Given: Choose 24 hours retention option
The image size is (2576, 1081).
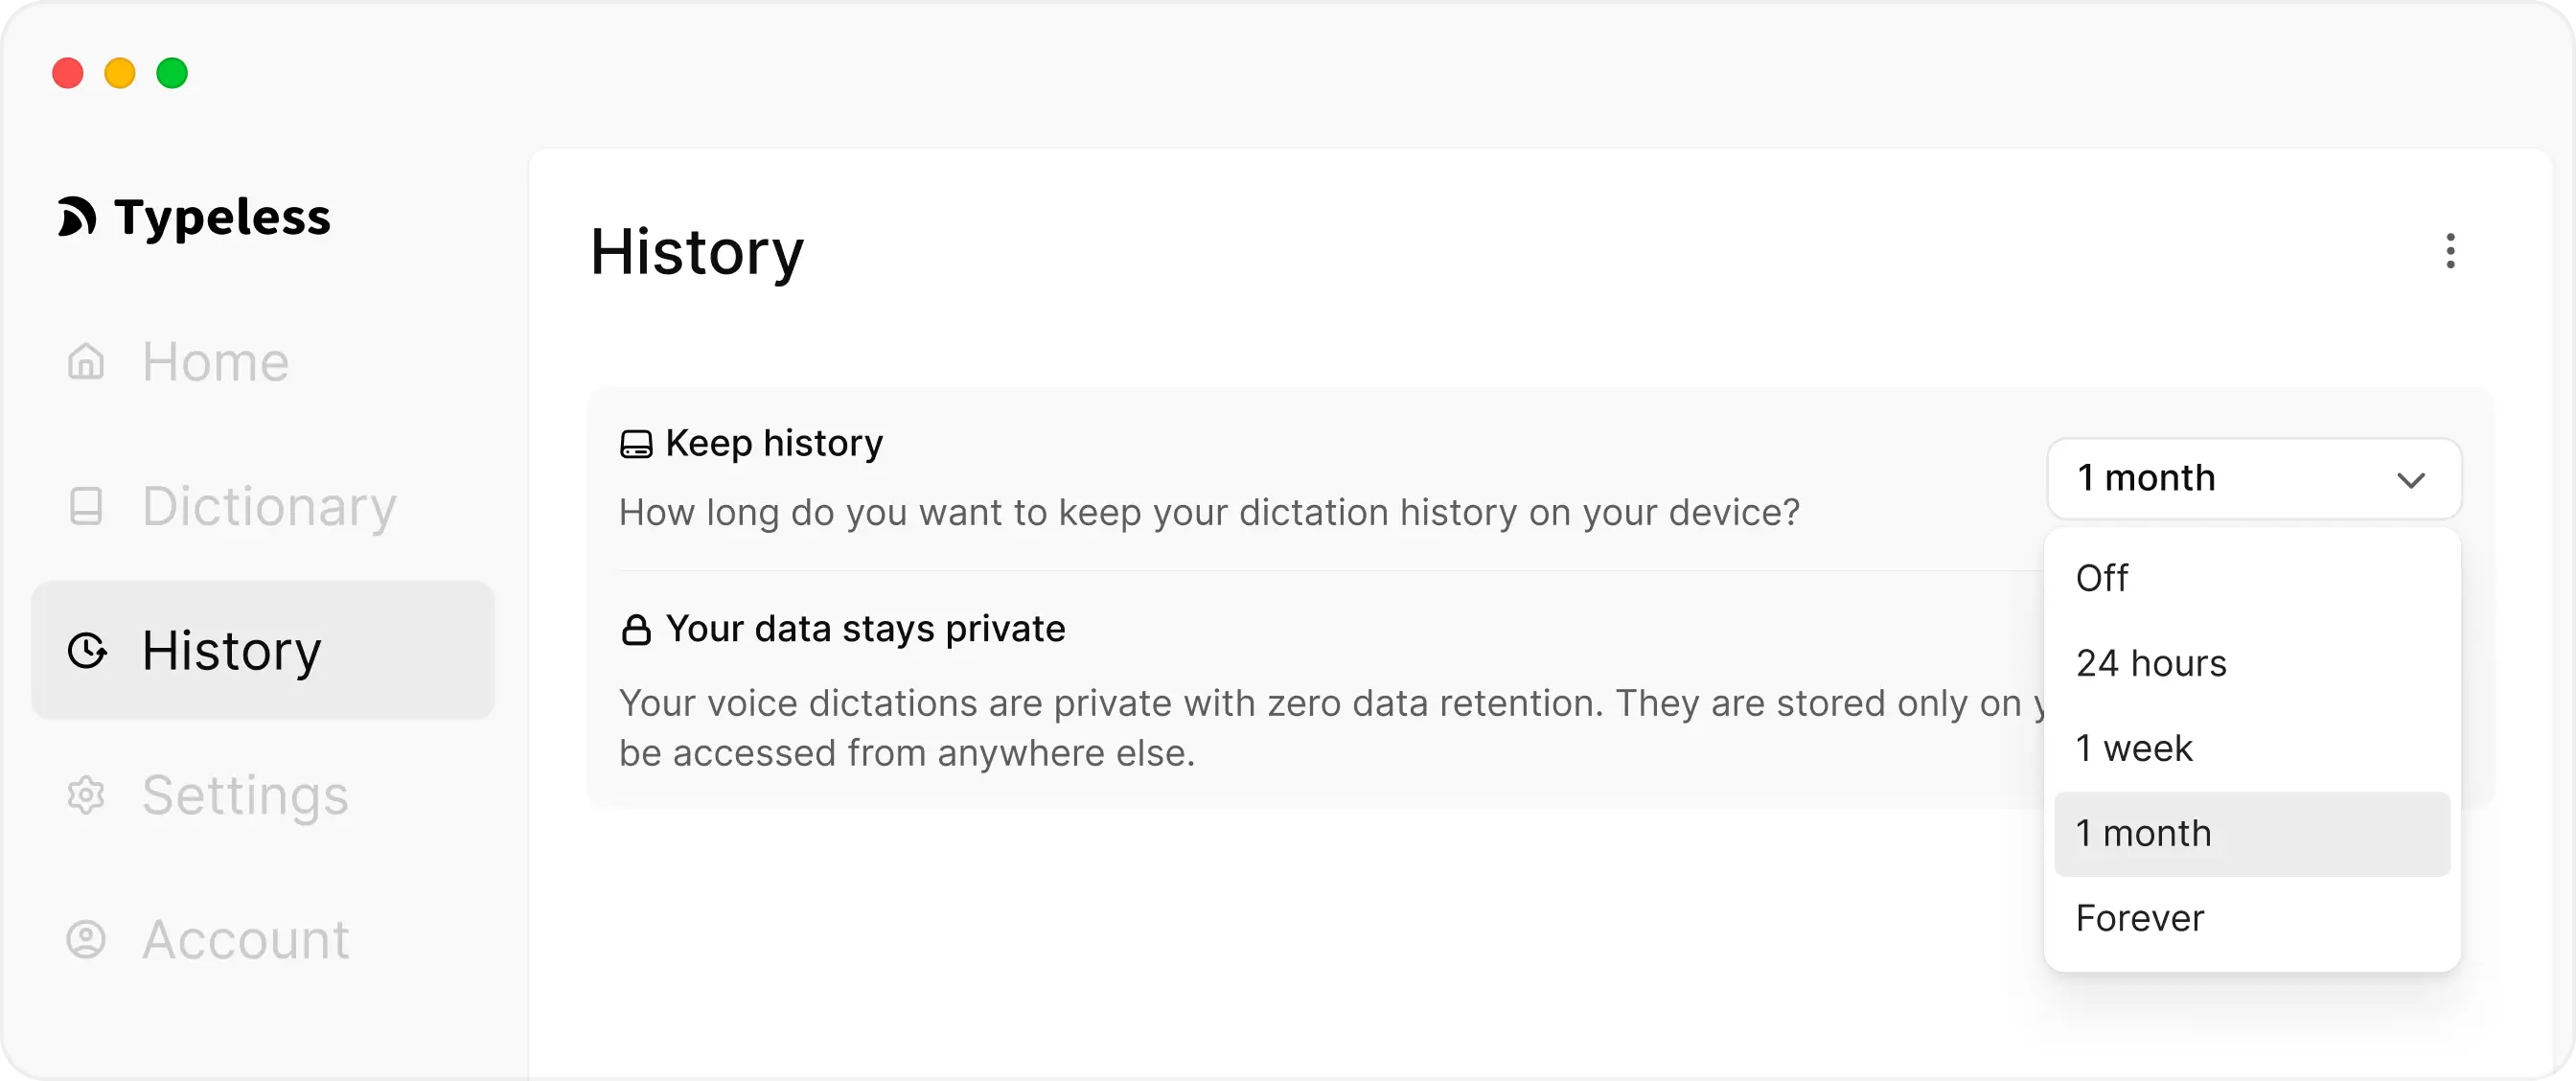Looking at the screenshot, I should [2150, 662].
